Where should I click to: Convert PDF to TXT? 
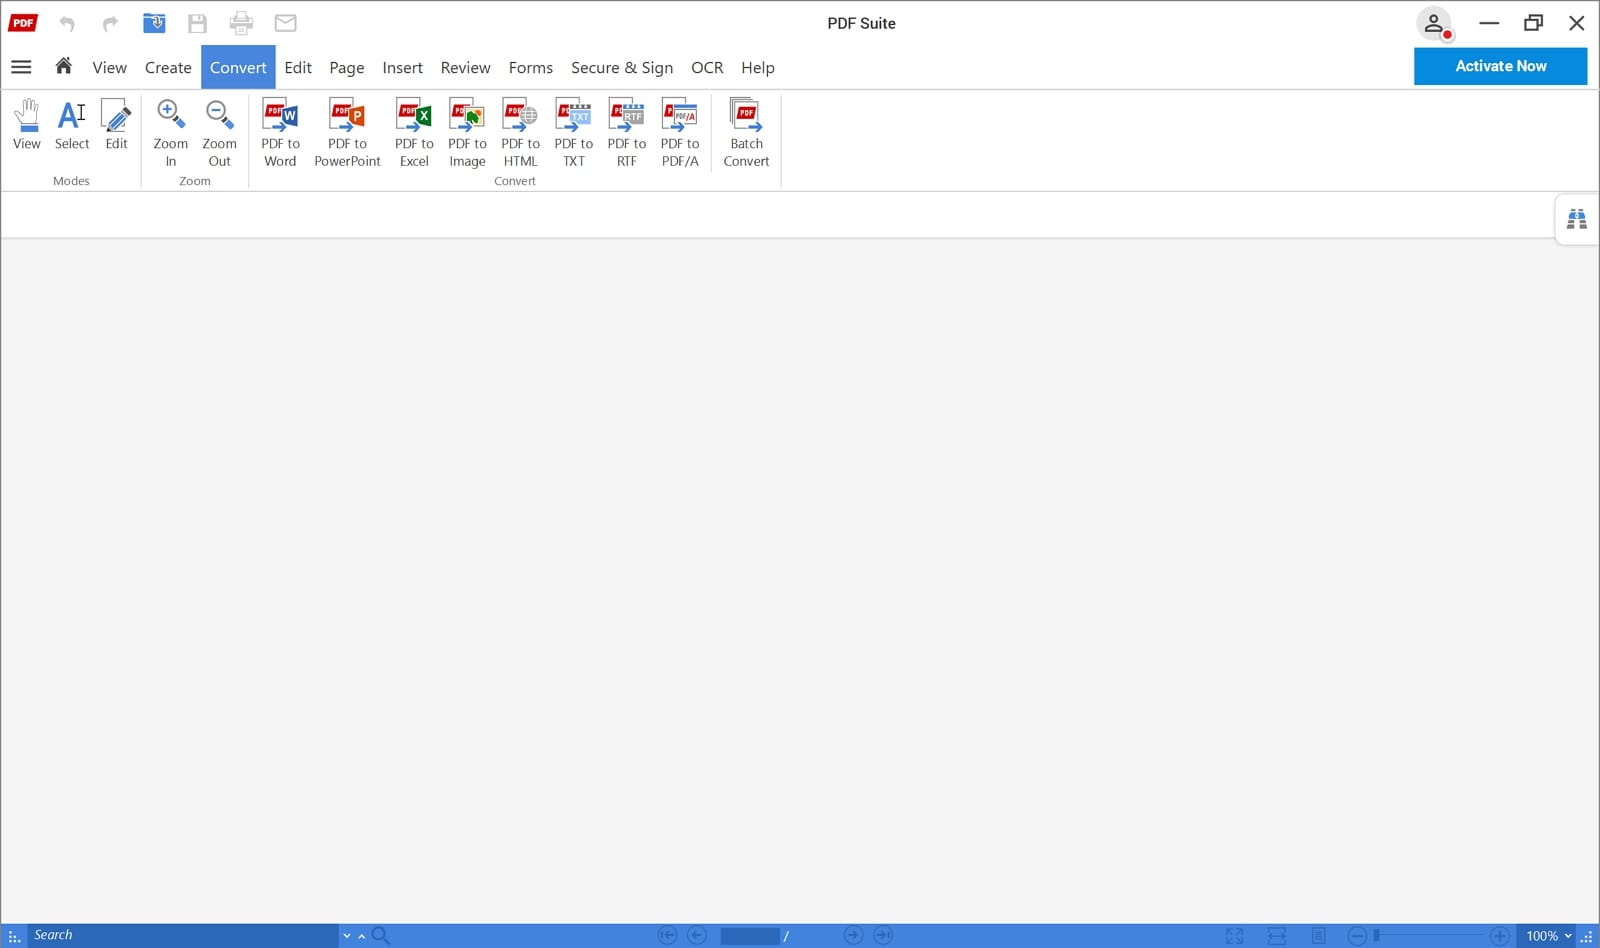click(573, 133)
